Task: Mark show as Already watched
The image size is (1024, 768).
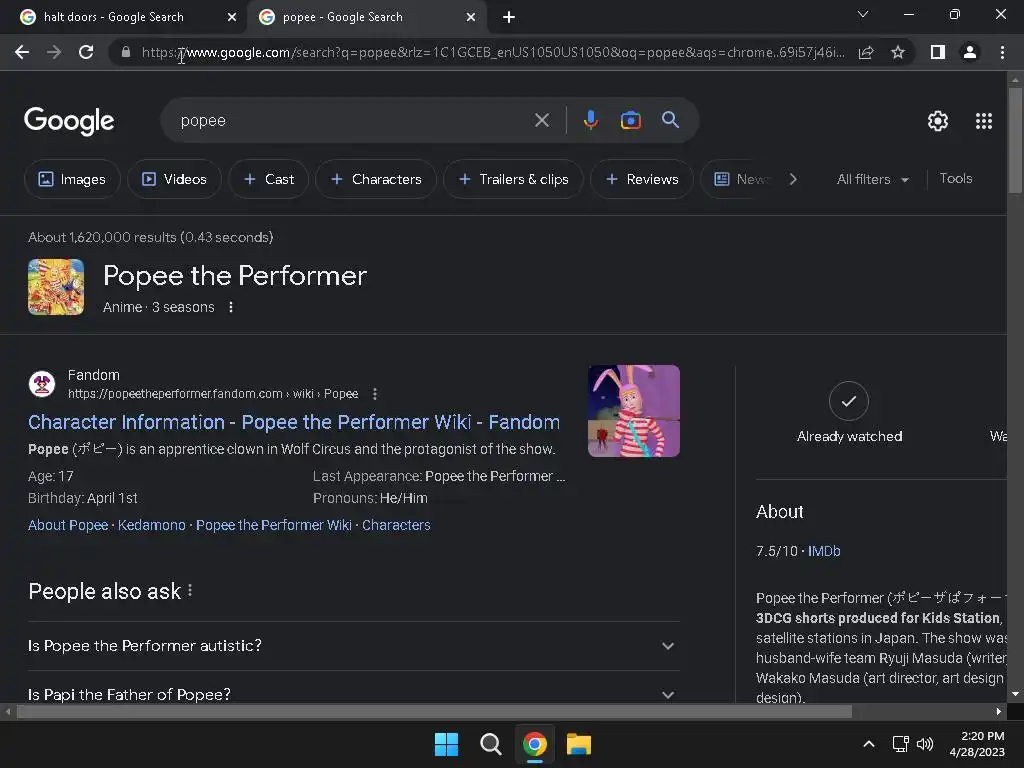Action: point(849,413)
